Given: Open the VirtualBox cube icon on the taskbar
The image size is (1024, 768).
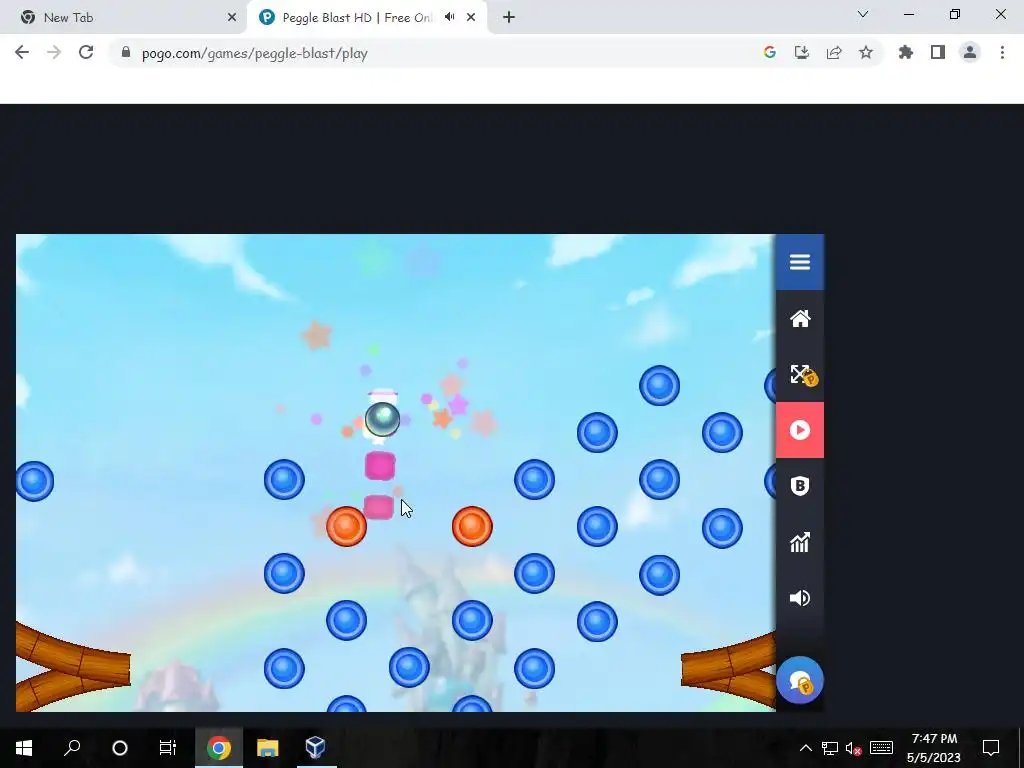Looking at the screenshot, I should (315, 747).
